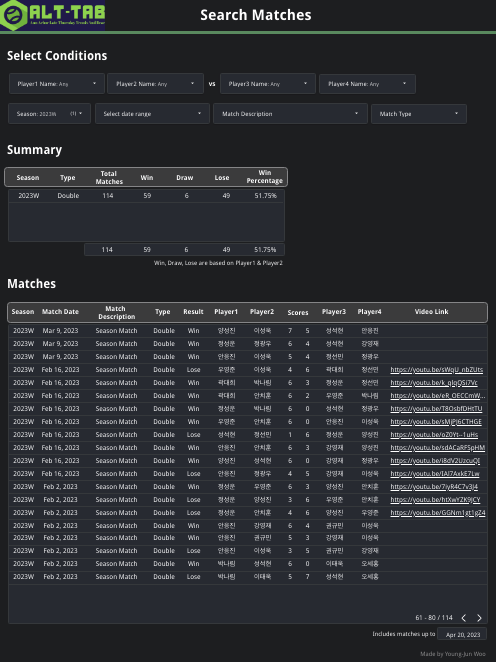Open the Player2 Name dropdown filter

click(x=155, y=84)
